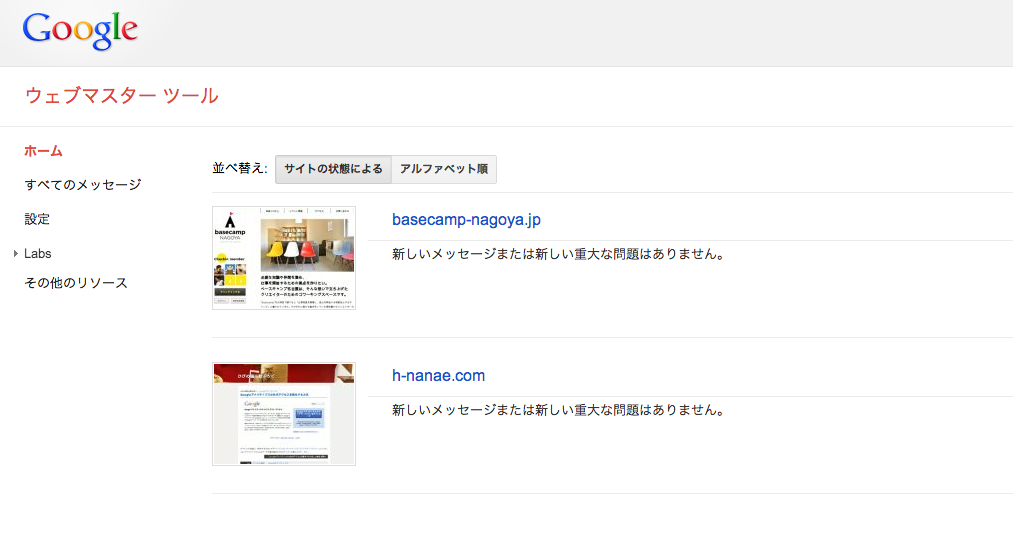The image size is (1013, 542).
Task: Sort sites by アルファベット順
Action: pyautogui.click(x=444, y=169)
